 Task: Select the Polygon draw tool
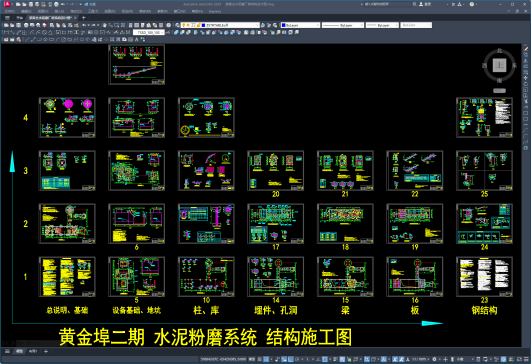coord(45,39)
